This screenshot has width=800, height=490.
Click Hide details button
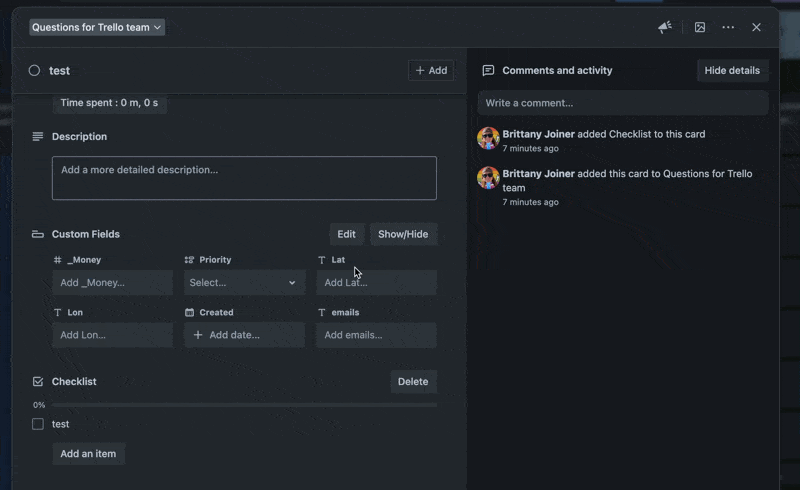732,70
